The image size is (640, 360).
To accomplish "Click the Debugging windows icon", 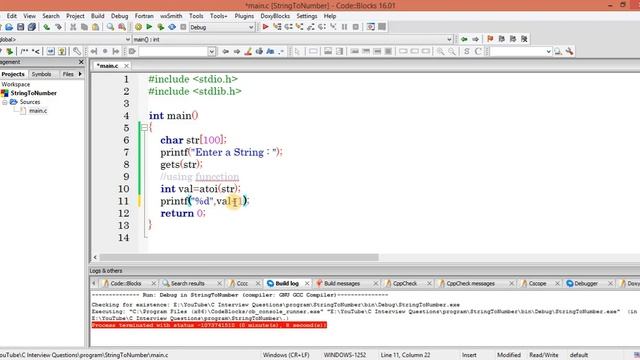I will [x=371, y=27].
